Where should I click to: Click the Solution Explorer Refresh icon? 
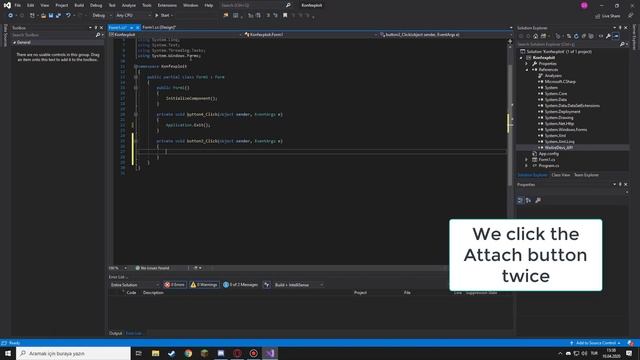click(576, 36)
